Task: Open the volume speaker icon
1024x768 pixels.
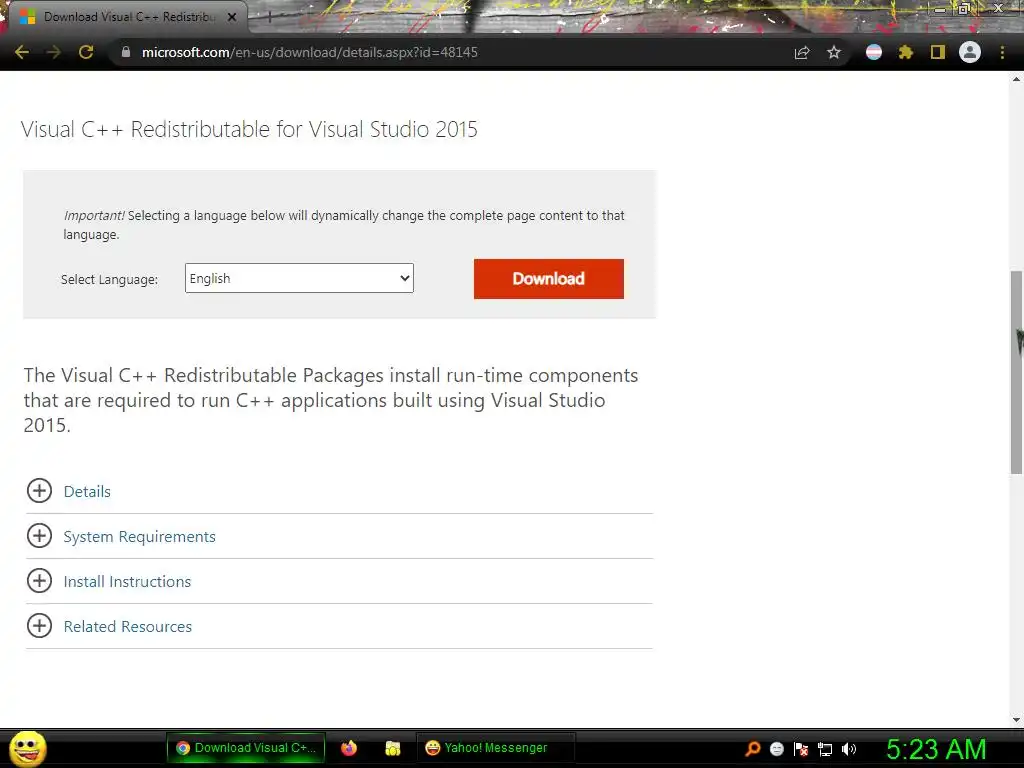Action: point(848,749)
